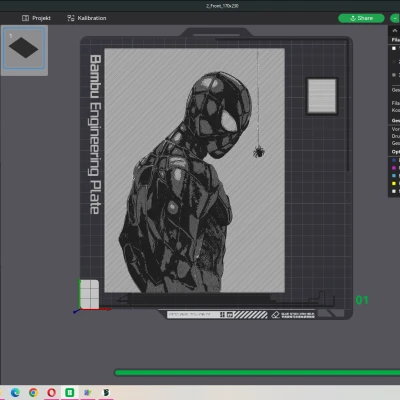This screenshot has height=400, width=400.
Task: Select the light blue option swatch
Action: [394, 176]
